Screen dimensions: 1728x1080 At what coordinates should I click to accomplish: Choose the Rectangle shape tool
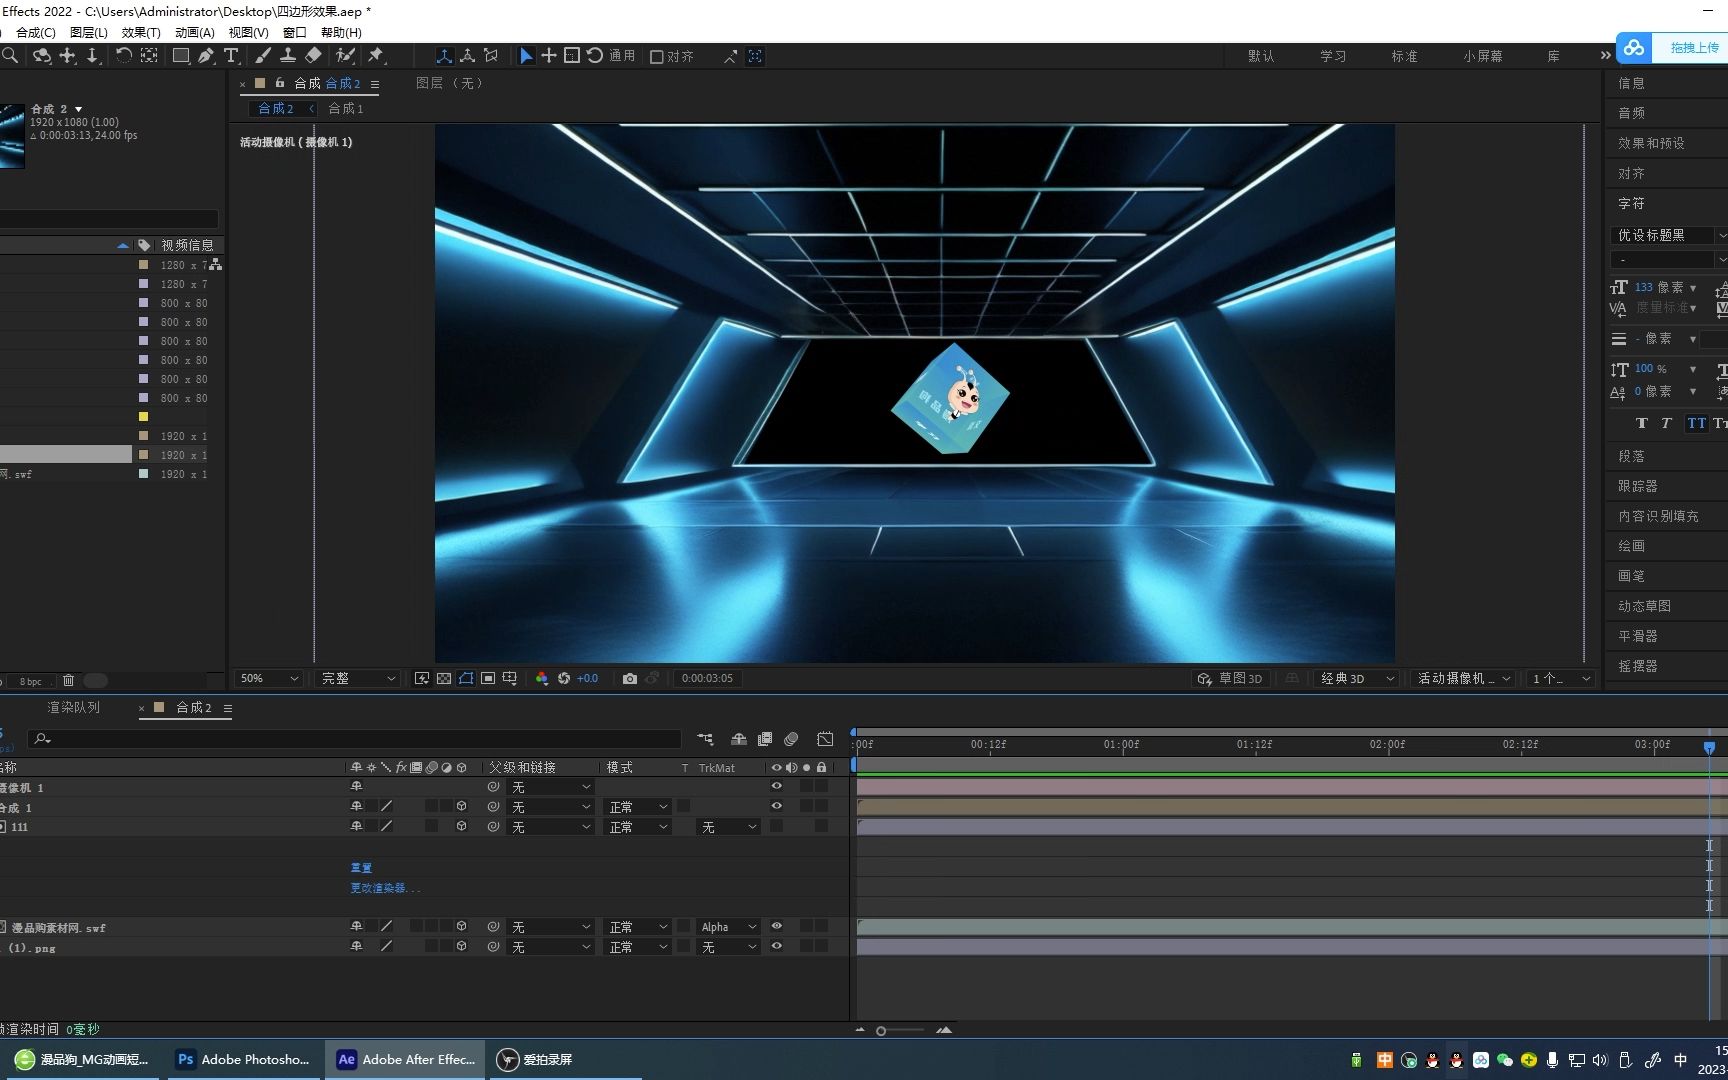181,56
